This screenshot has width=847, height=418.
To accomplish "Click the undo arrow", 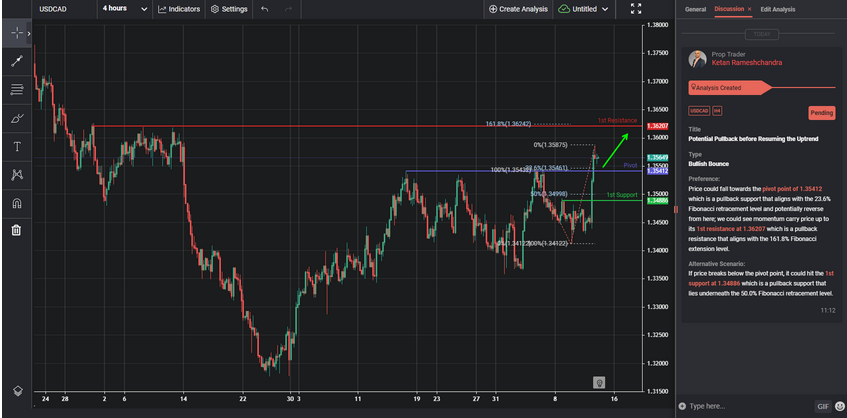I will pyautogui.click(x=264, y=9).
